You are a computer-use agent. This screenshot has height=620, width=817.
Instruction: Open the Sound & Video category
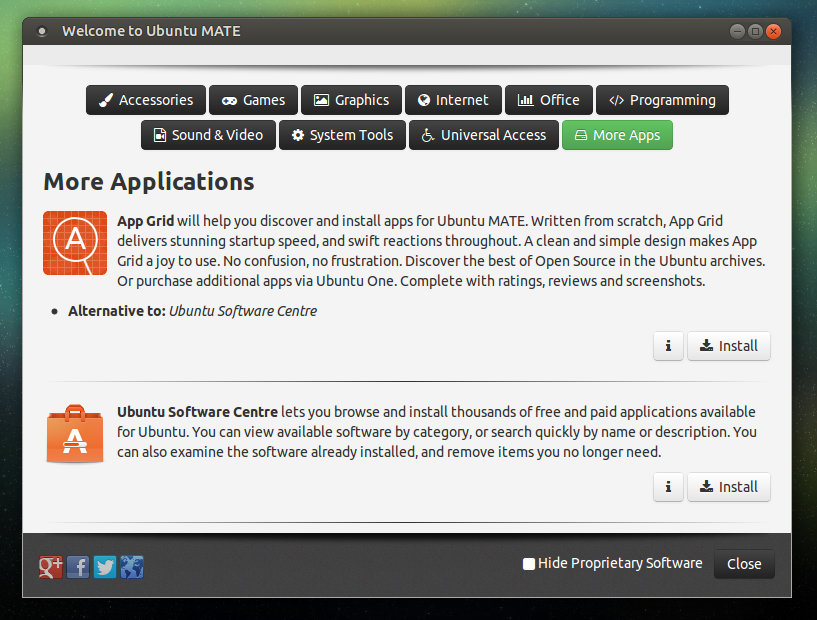click(x=208, y=134)
